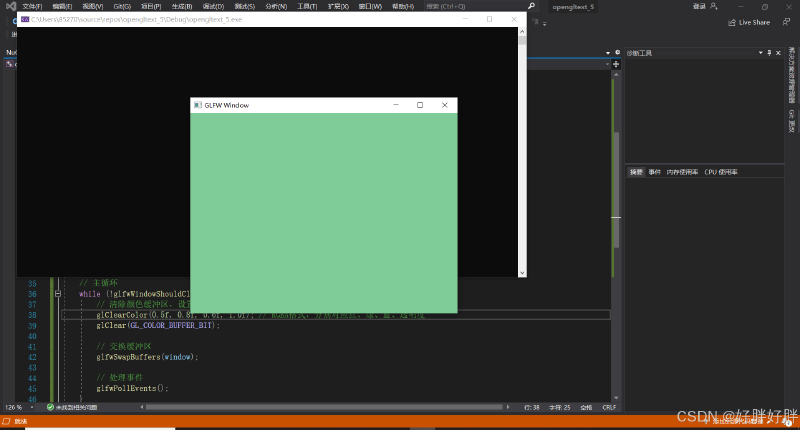Click horizontal scrollbar right arrow
Viewport: 800px width, 430px height.
[508, 407]
